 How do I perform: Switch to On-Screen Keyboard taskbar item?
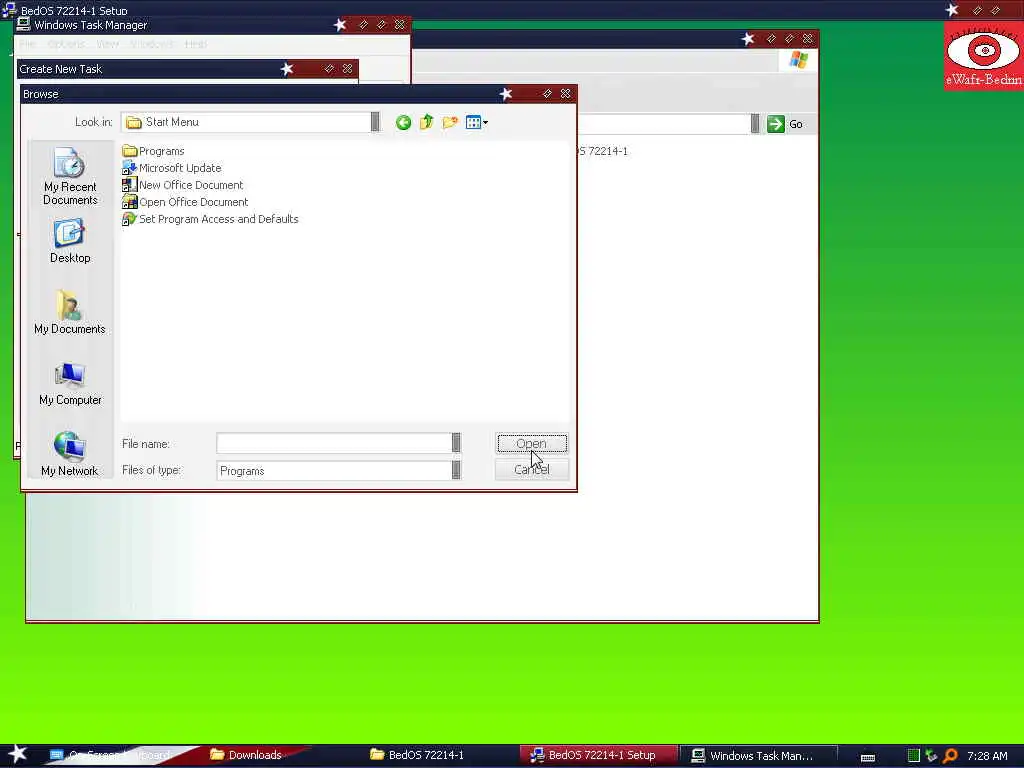[118, 755]
